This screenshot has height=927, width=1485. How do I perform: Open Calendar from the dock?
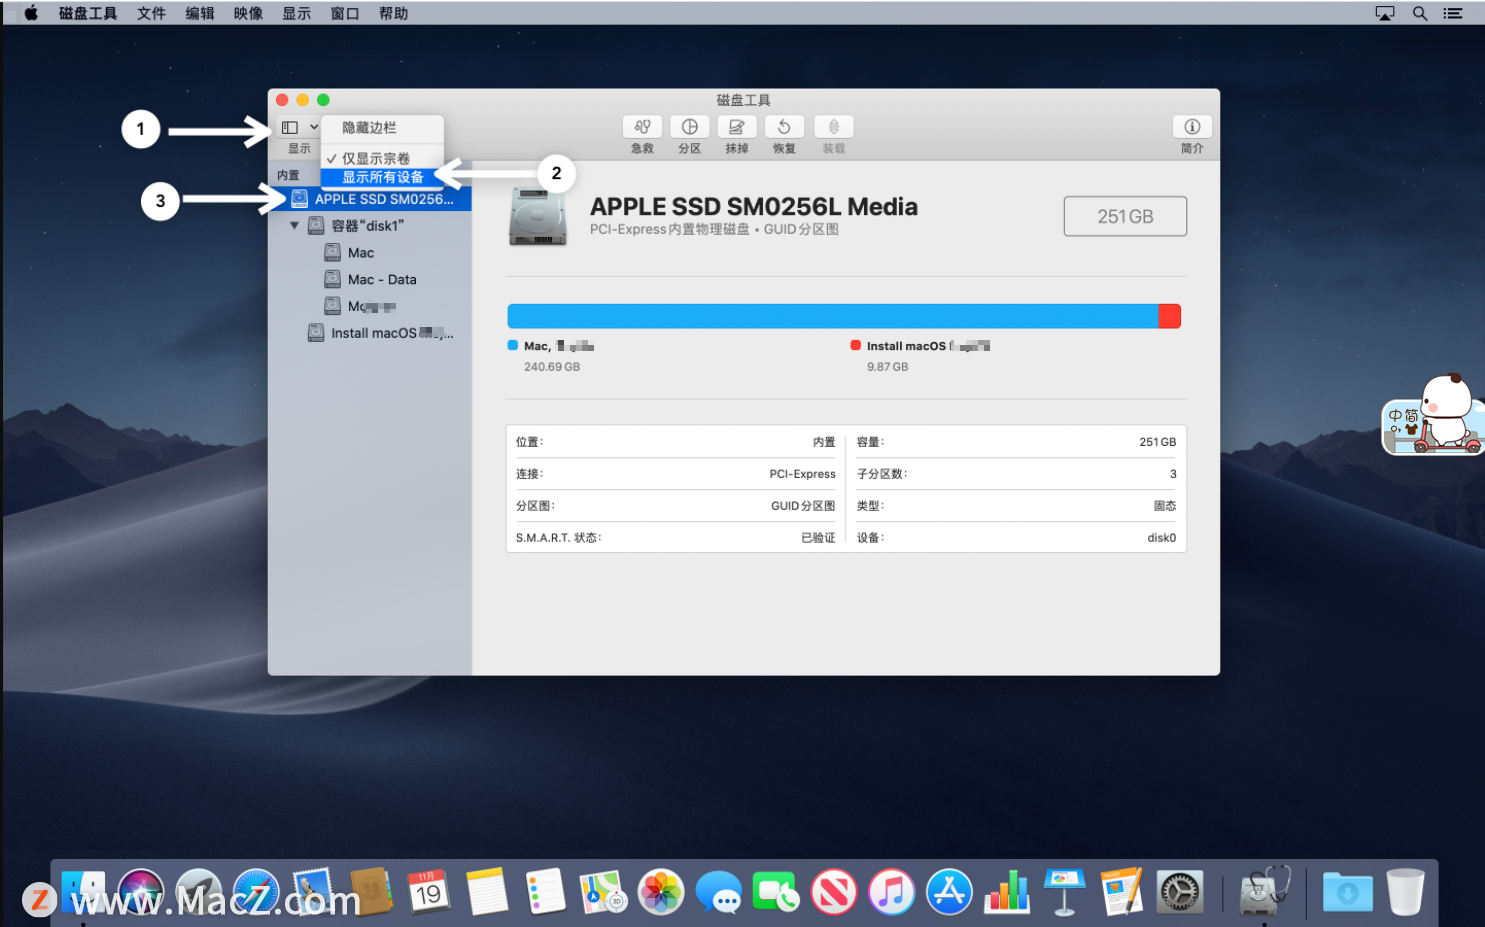[x=428, y=891]
